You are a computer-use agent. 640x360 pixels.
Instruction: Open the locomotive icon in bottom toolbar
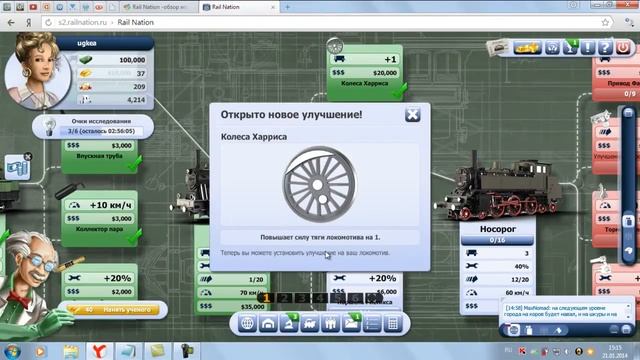[310, 324]
